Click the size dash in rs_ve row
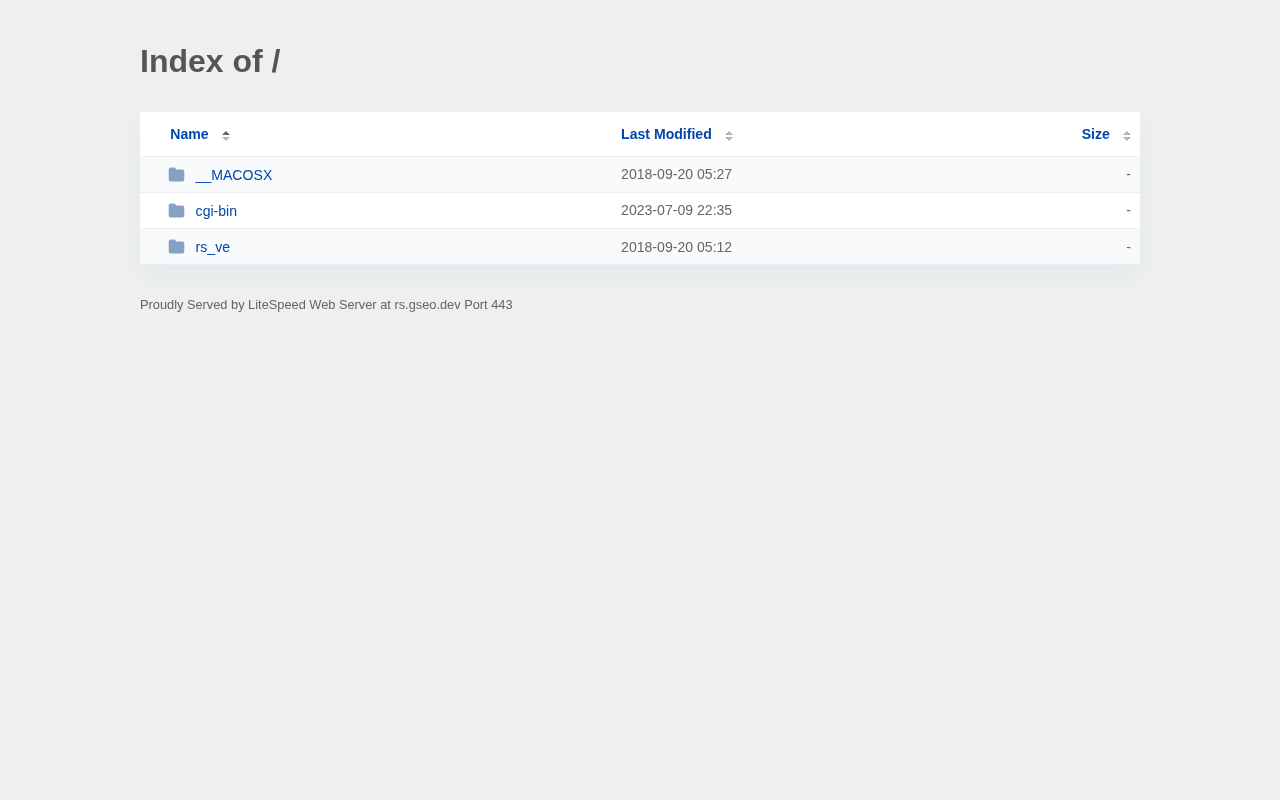The width and height of the screenshot is (1280, 800). tap(1128, 247)
